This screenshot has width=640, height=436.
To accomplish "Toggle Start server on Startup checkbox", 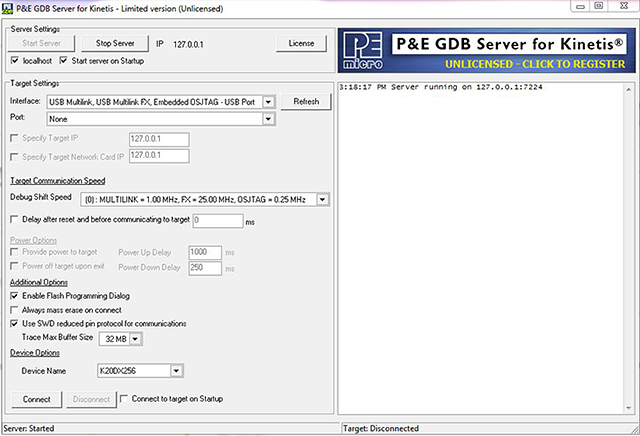I will click(63, 60).
